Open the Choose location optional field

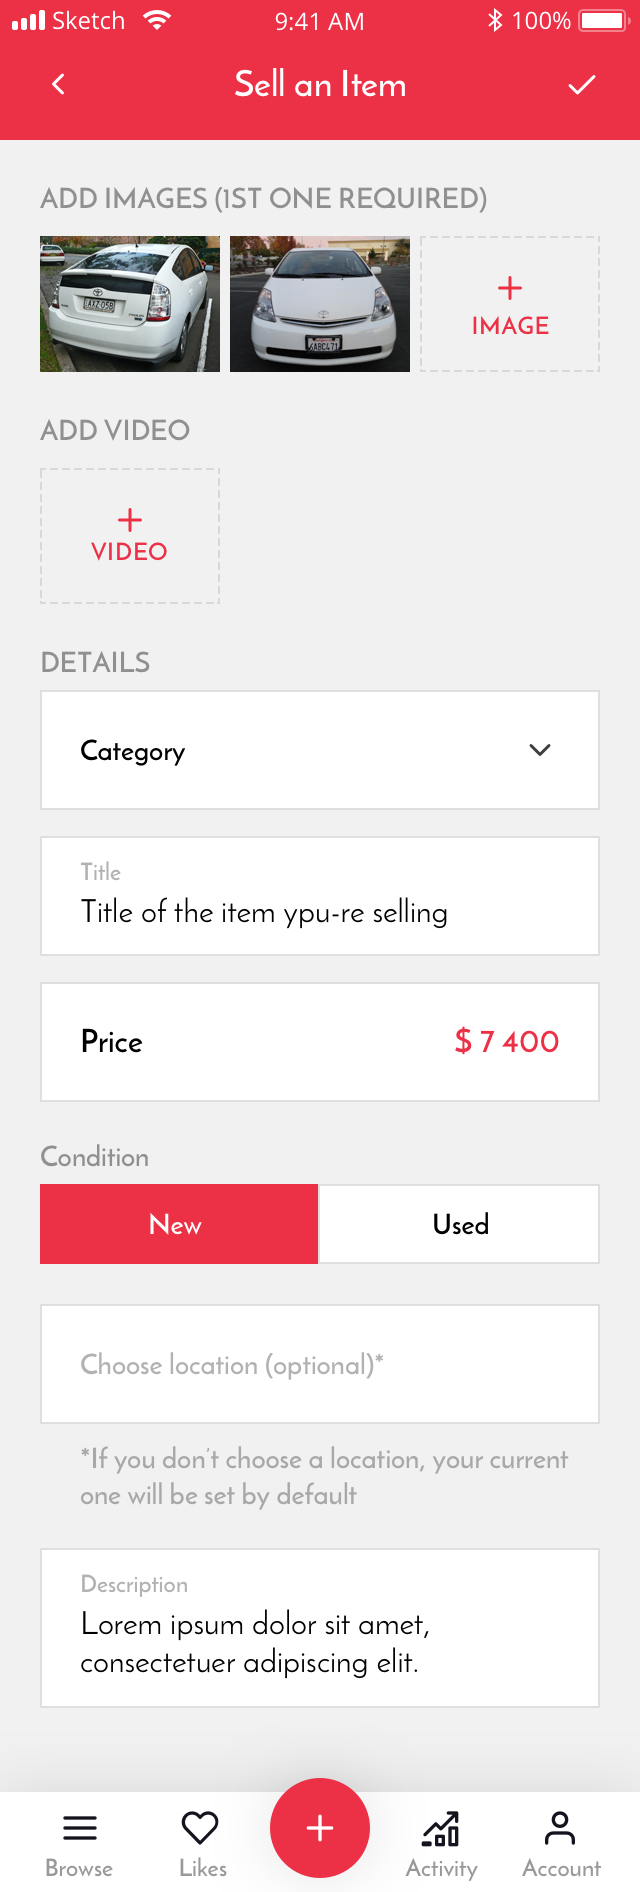click(x=320, y=1363)
